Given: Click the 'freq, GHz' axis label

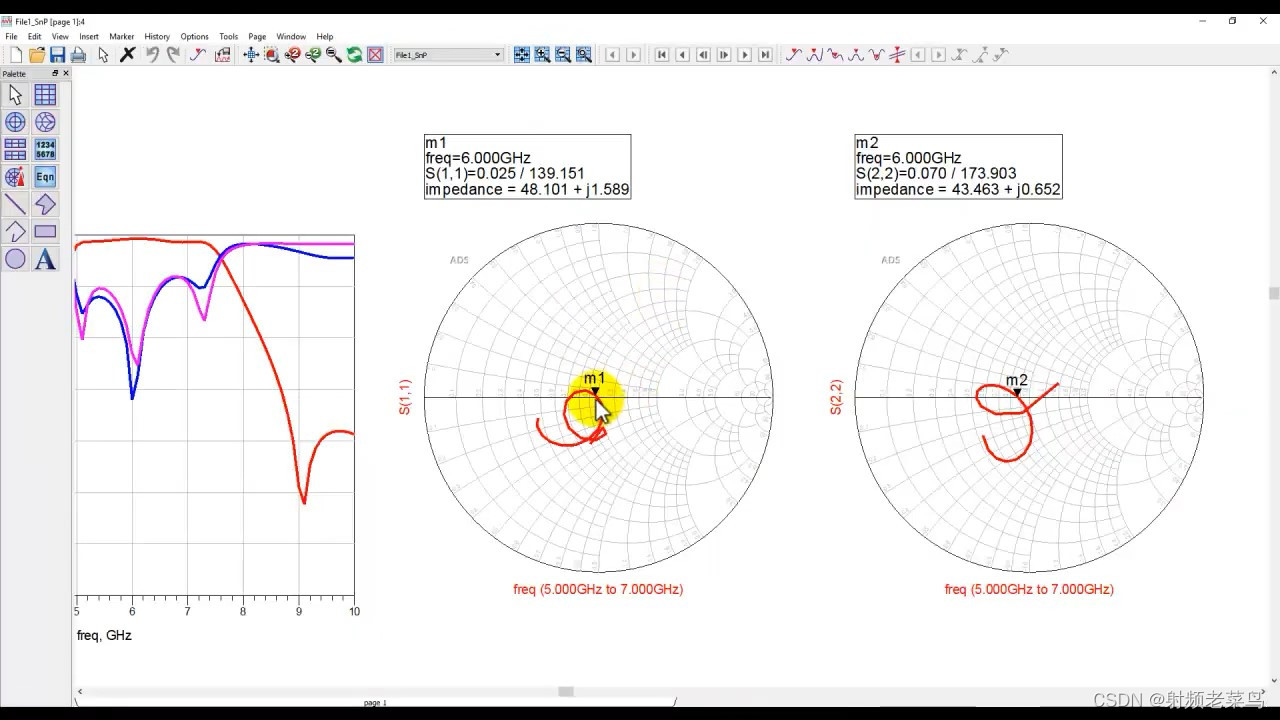Looking at the screenshot, I should (104, 635).
